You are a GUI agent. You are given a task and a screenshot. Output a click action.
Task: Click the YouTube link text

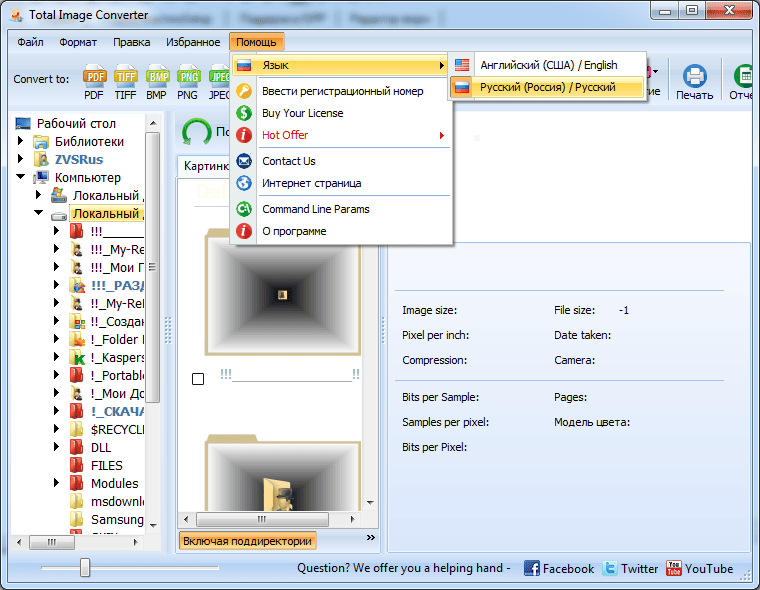tap(709, 569)
